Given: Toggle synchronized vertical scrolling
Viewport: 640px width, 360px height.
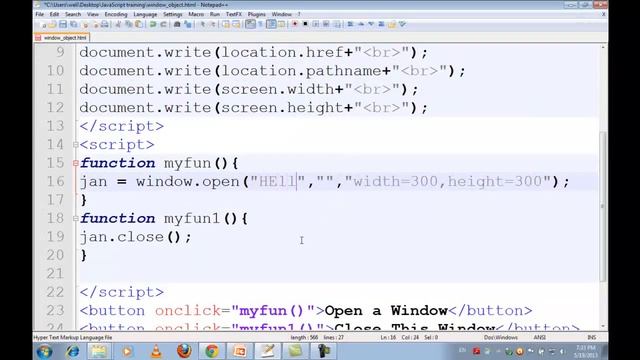Looking at the screenshot, I should 225,24.
